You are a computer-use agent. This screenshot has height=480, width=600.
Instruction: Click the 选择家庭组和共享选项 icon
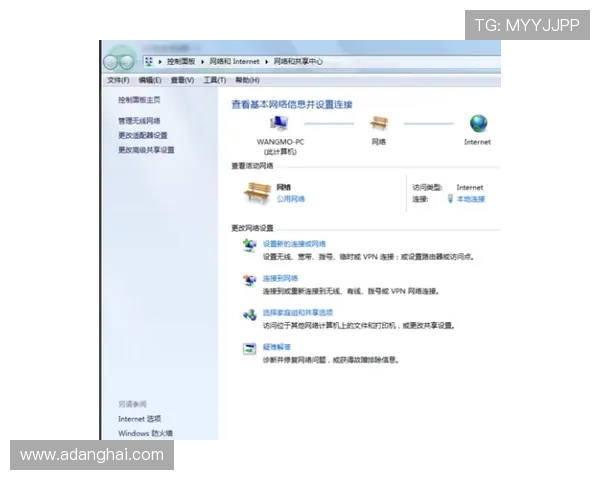pos(249,315)
